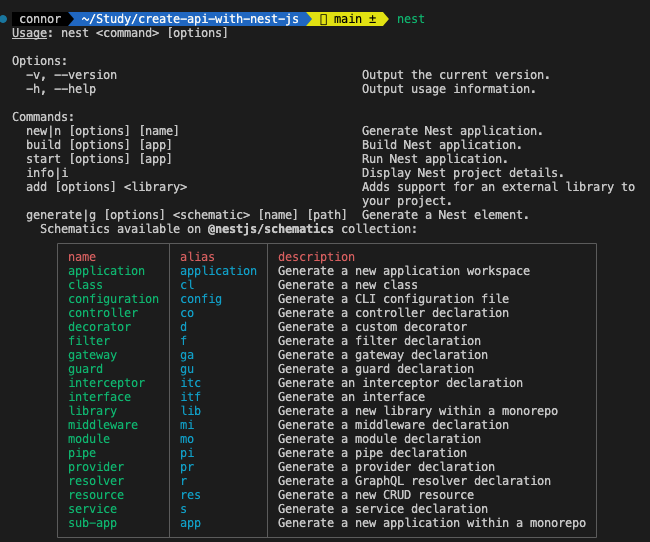
Task: Click the 'gu' alias
Action: click(x=187, y=369)
